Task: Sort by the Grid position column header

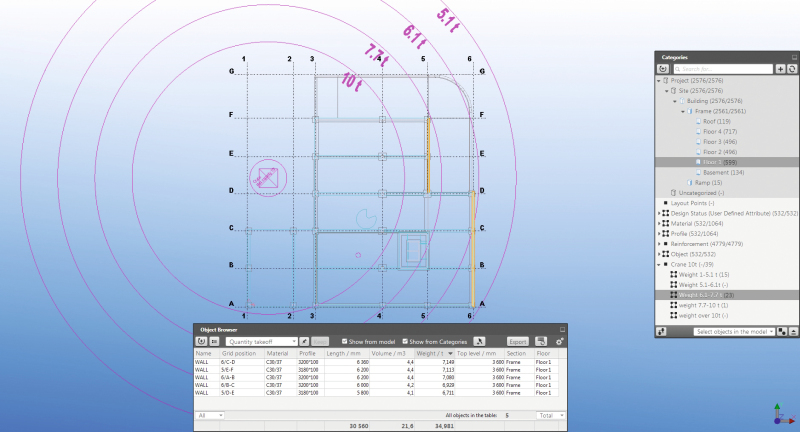Action: [x=241, y=353]
